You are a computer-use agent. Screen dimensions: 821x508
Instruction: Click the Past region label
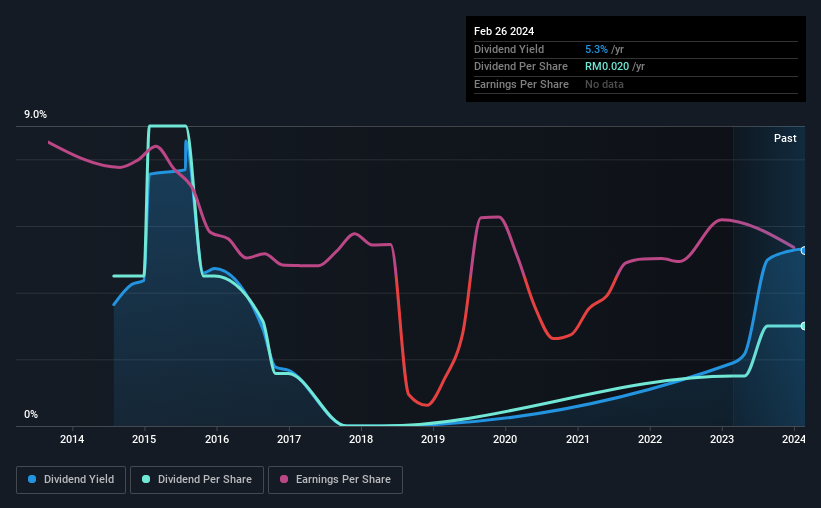(785, 138)
